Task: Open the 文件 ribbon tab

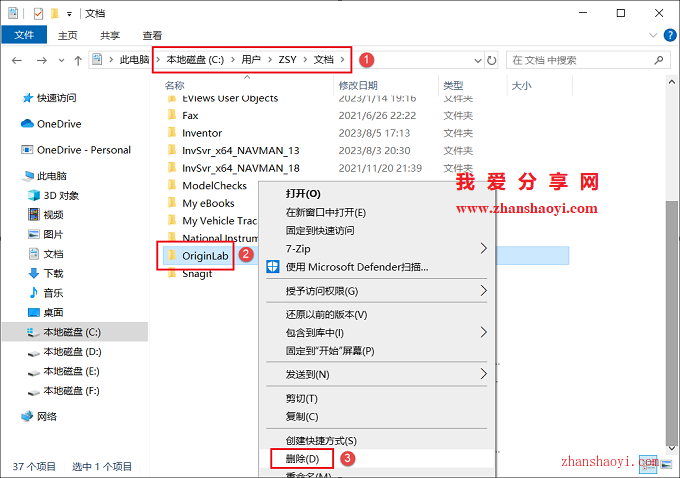Action: pyautogui.click(x=24, y=35)
